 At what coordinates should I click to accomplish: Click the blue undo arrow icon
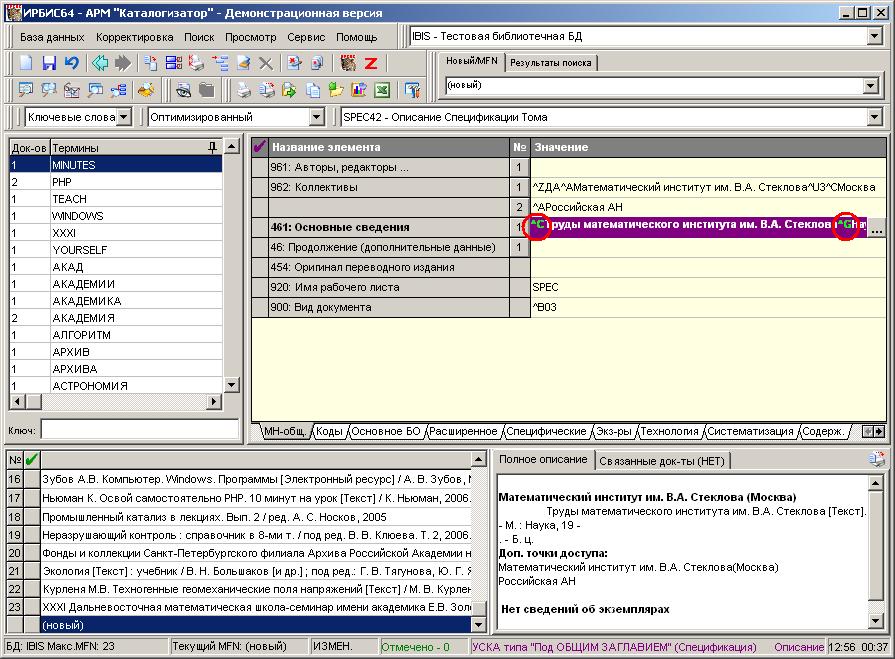(x=71, y=63)
